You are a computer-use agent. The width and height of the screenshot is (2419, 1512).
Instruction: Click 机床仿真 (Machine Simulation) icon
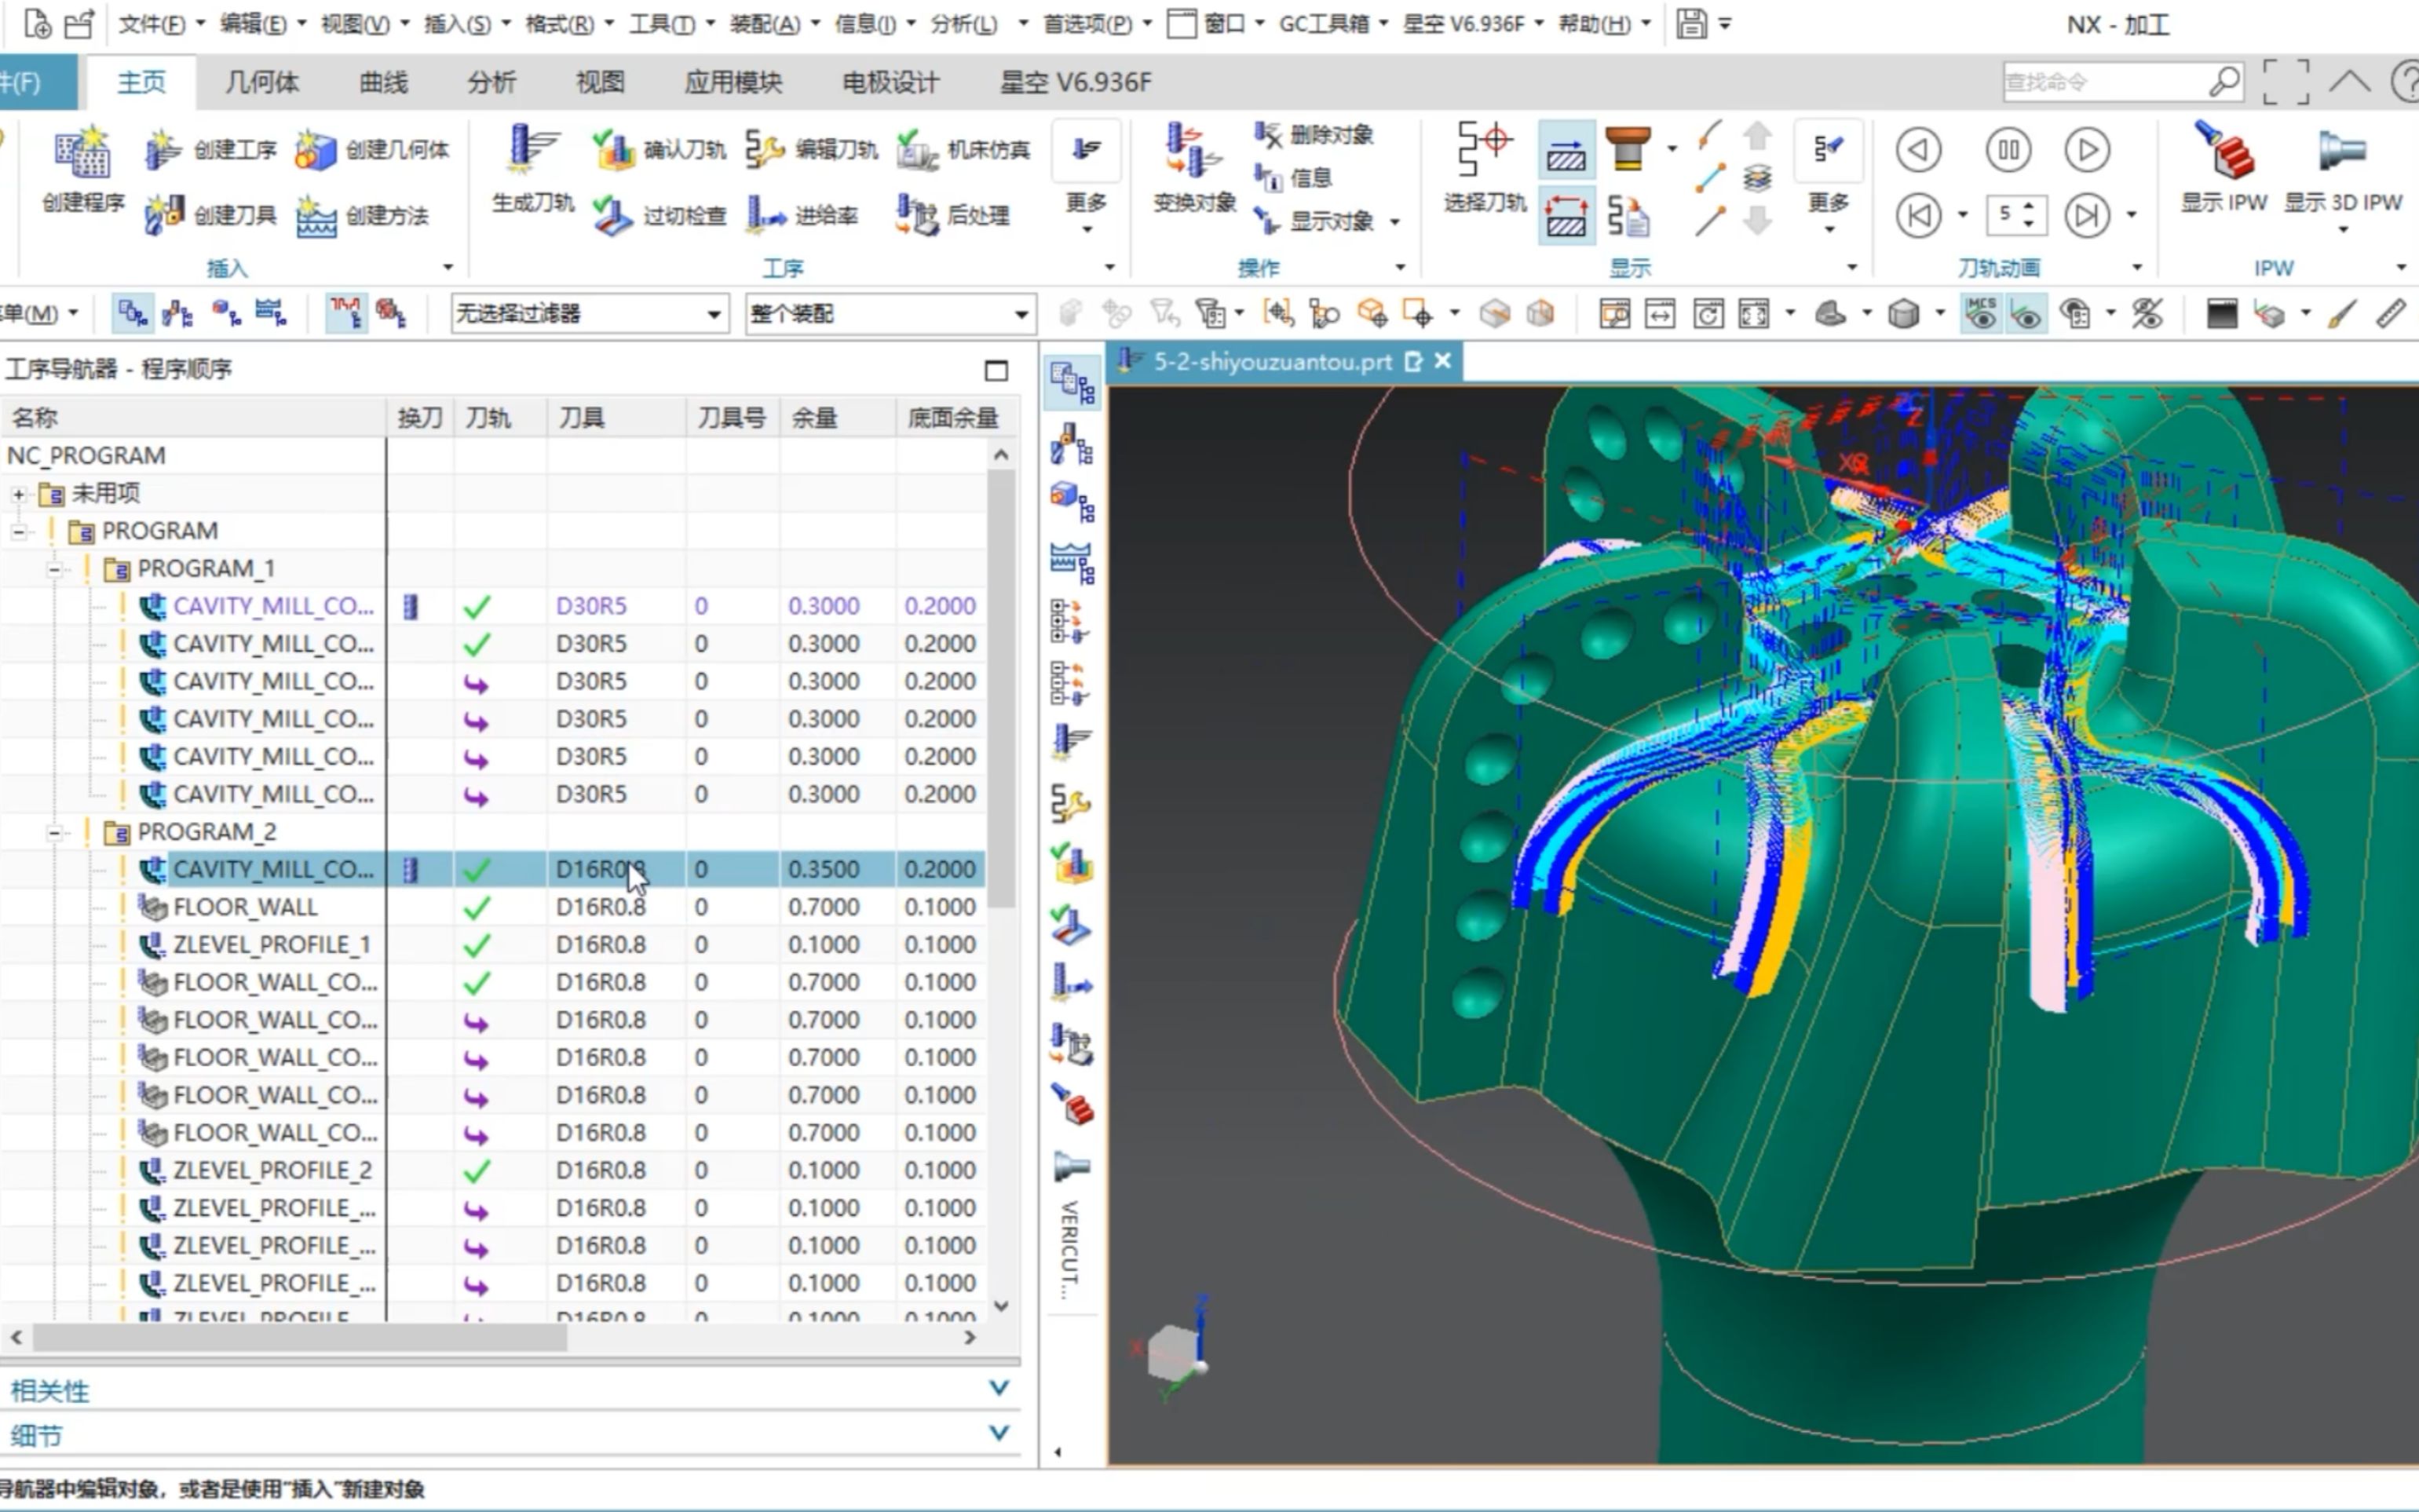click(917, 150)
